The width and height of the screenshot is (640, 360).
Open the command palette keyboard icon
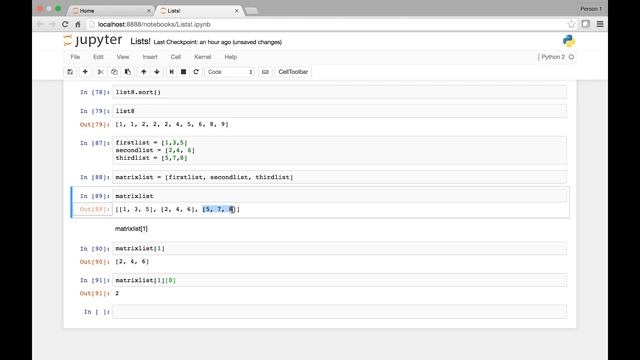pyautogui.click(x=265, y=72)
